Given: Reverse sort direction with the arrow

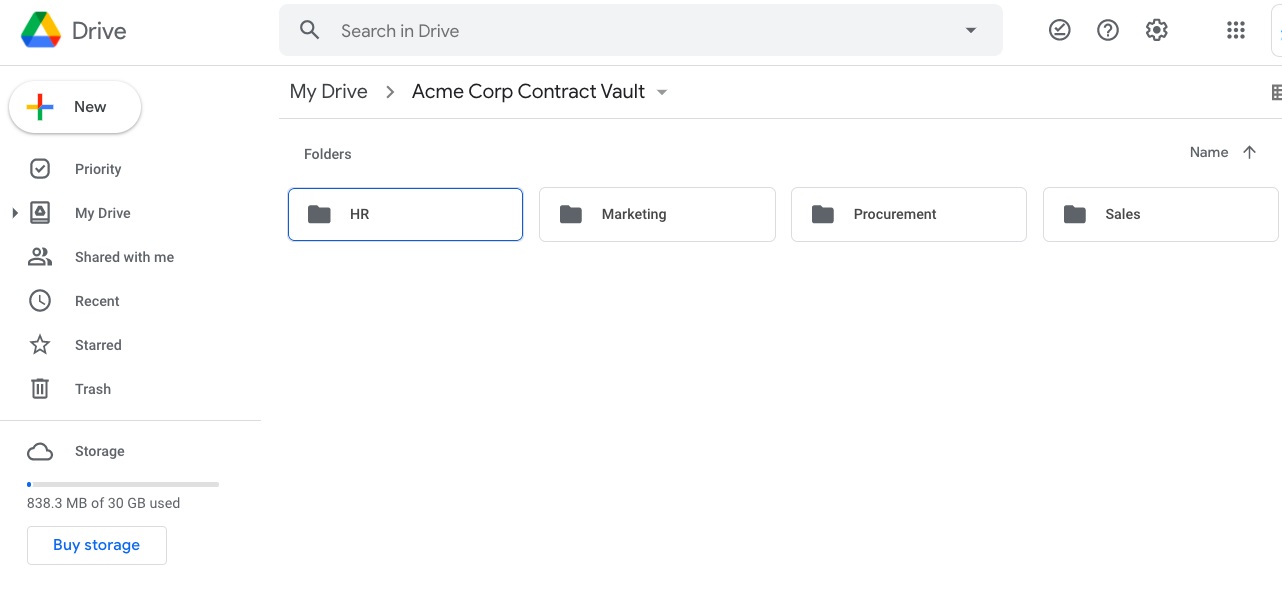Looking at the screenshot, I should tap(1249, 152).
